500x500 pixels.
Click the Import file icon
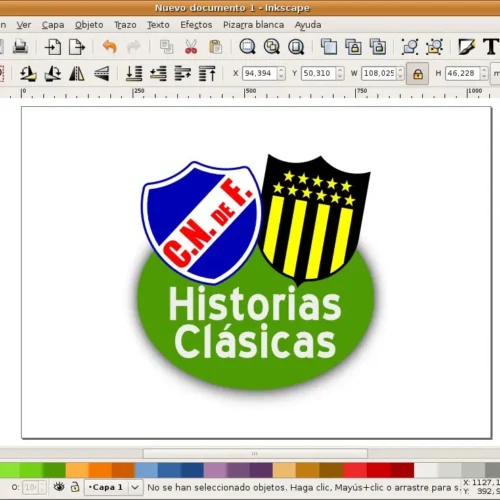pyautogui.click(x=53, y=47)
